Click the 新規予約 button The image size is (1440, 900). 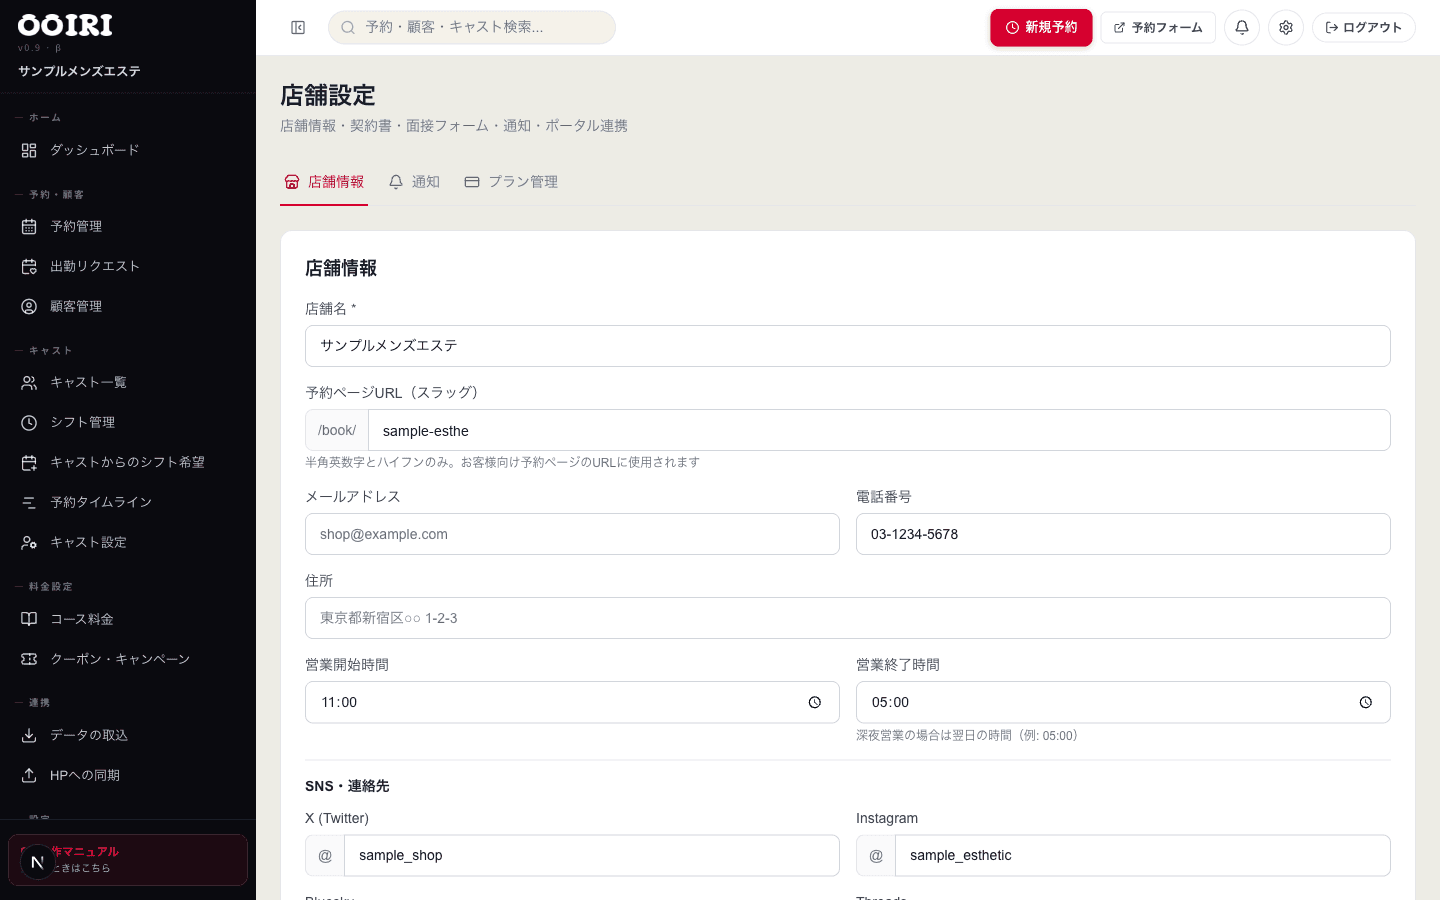click(x=1041, y=28)
